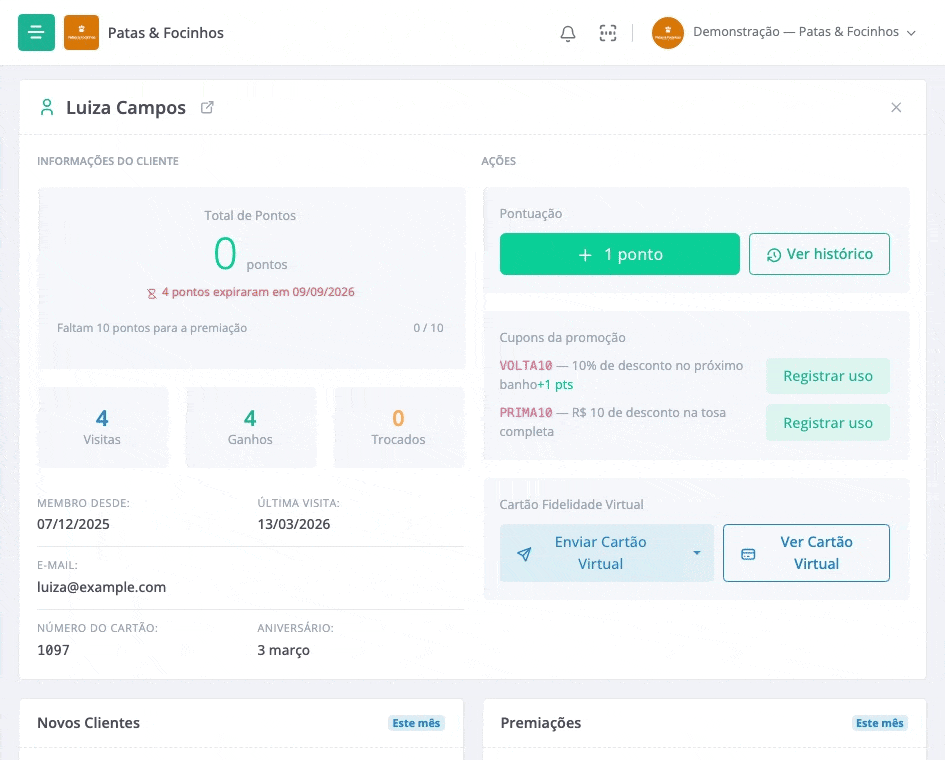Image resolution: width=945 pixels, height=760 pixels.
Task: Click the account avatar in the header
Action: [x=668, y=33]
